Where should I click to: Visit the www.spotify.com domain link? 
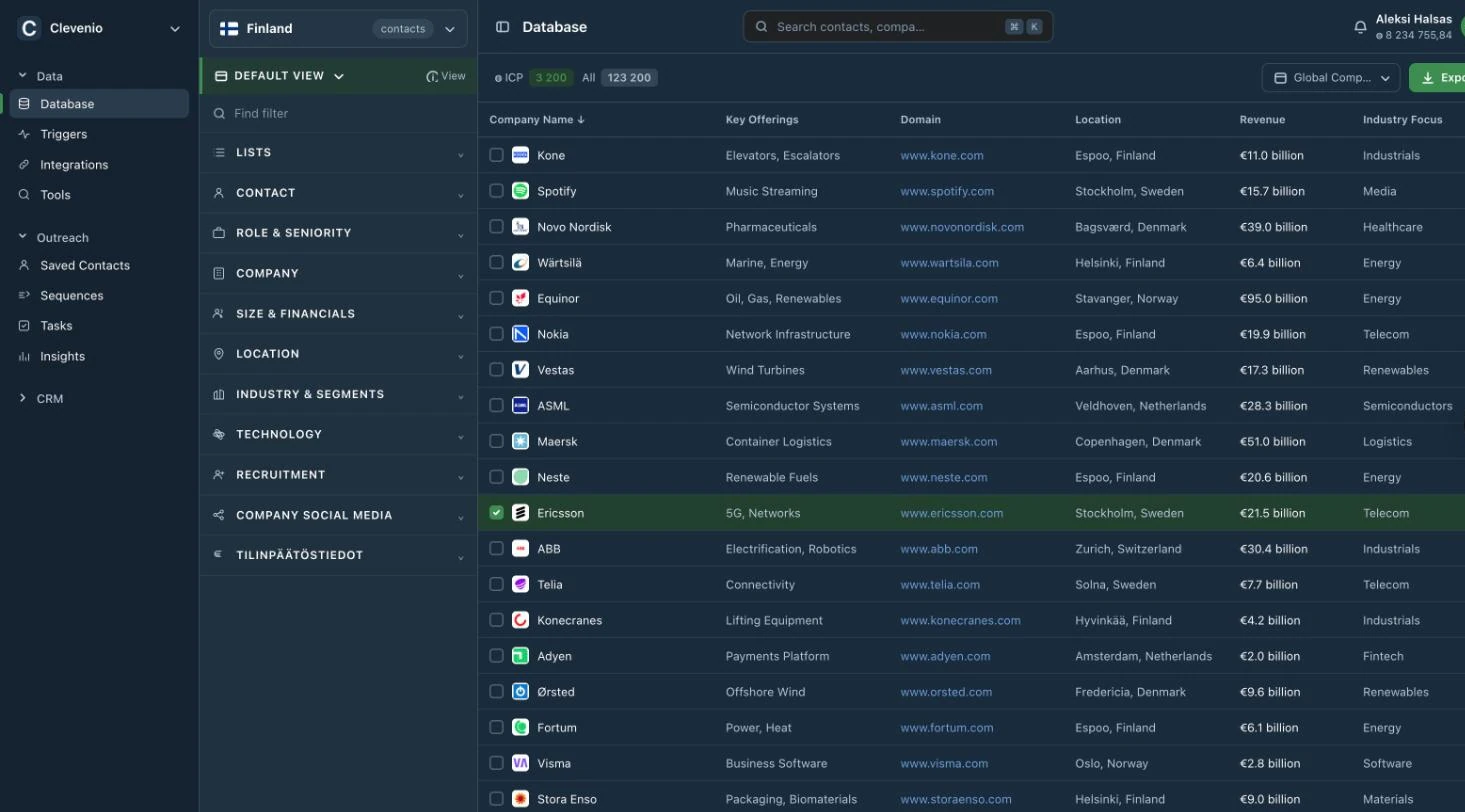[x=947, y=191]
